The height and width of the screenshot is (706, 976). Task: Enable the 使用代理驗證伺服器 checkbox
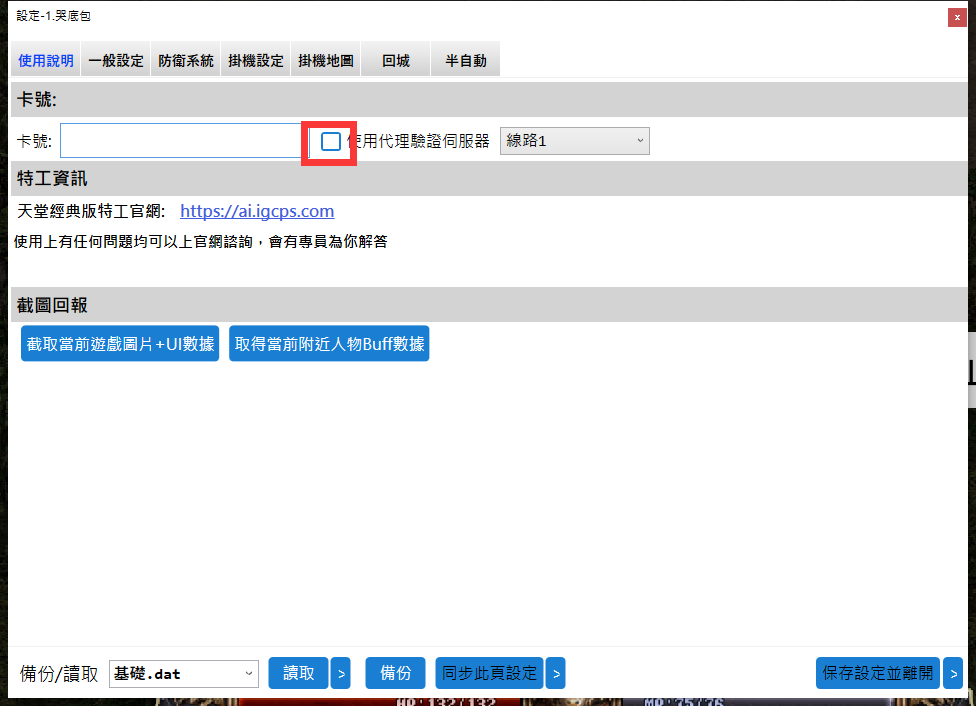coord(329,141)
